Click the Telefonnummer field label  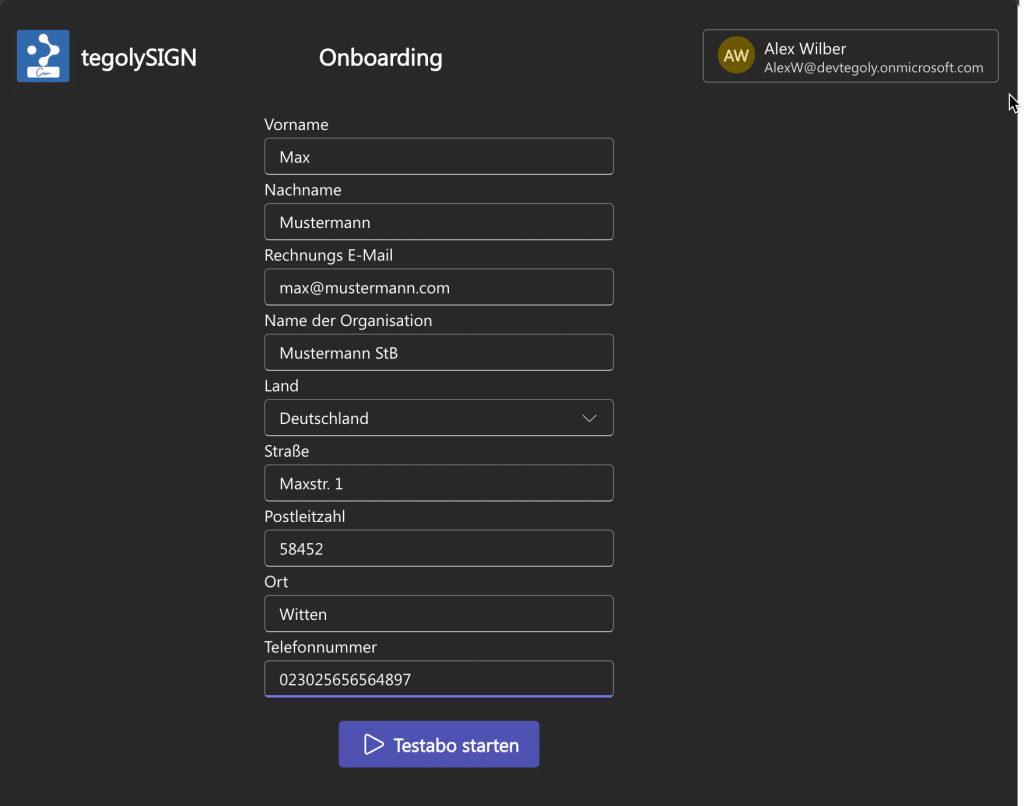coord(320,647)
